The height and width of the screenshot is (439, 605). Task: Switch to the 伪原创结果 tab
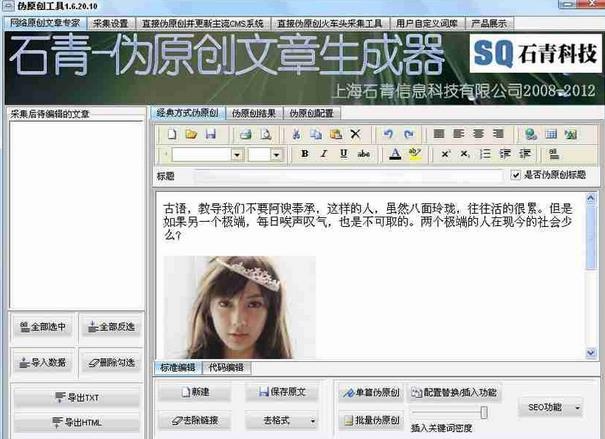pos(254,113)
